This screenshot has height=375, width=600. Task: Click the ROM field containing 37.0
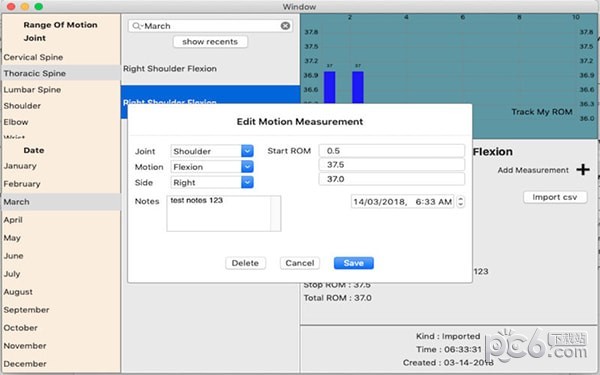click(392, 179)
